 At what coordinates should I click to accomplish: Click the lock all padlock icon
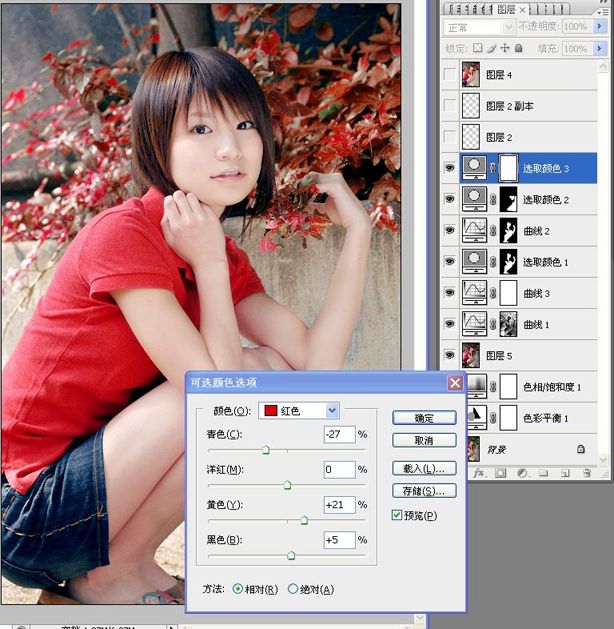point(519,48)
